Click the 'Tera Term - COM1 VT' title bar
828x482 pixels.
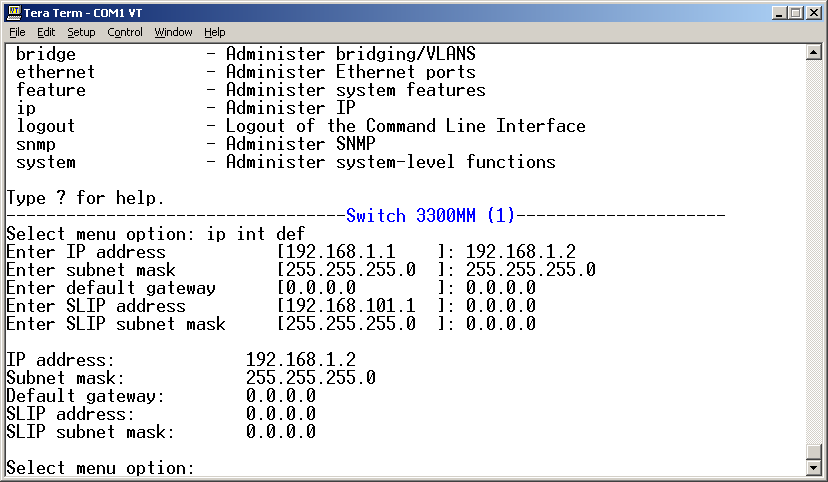click(400, 13)
